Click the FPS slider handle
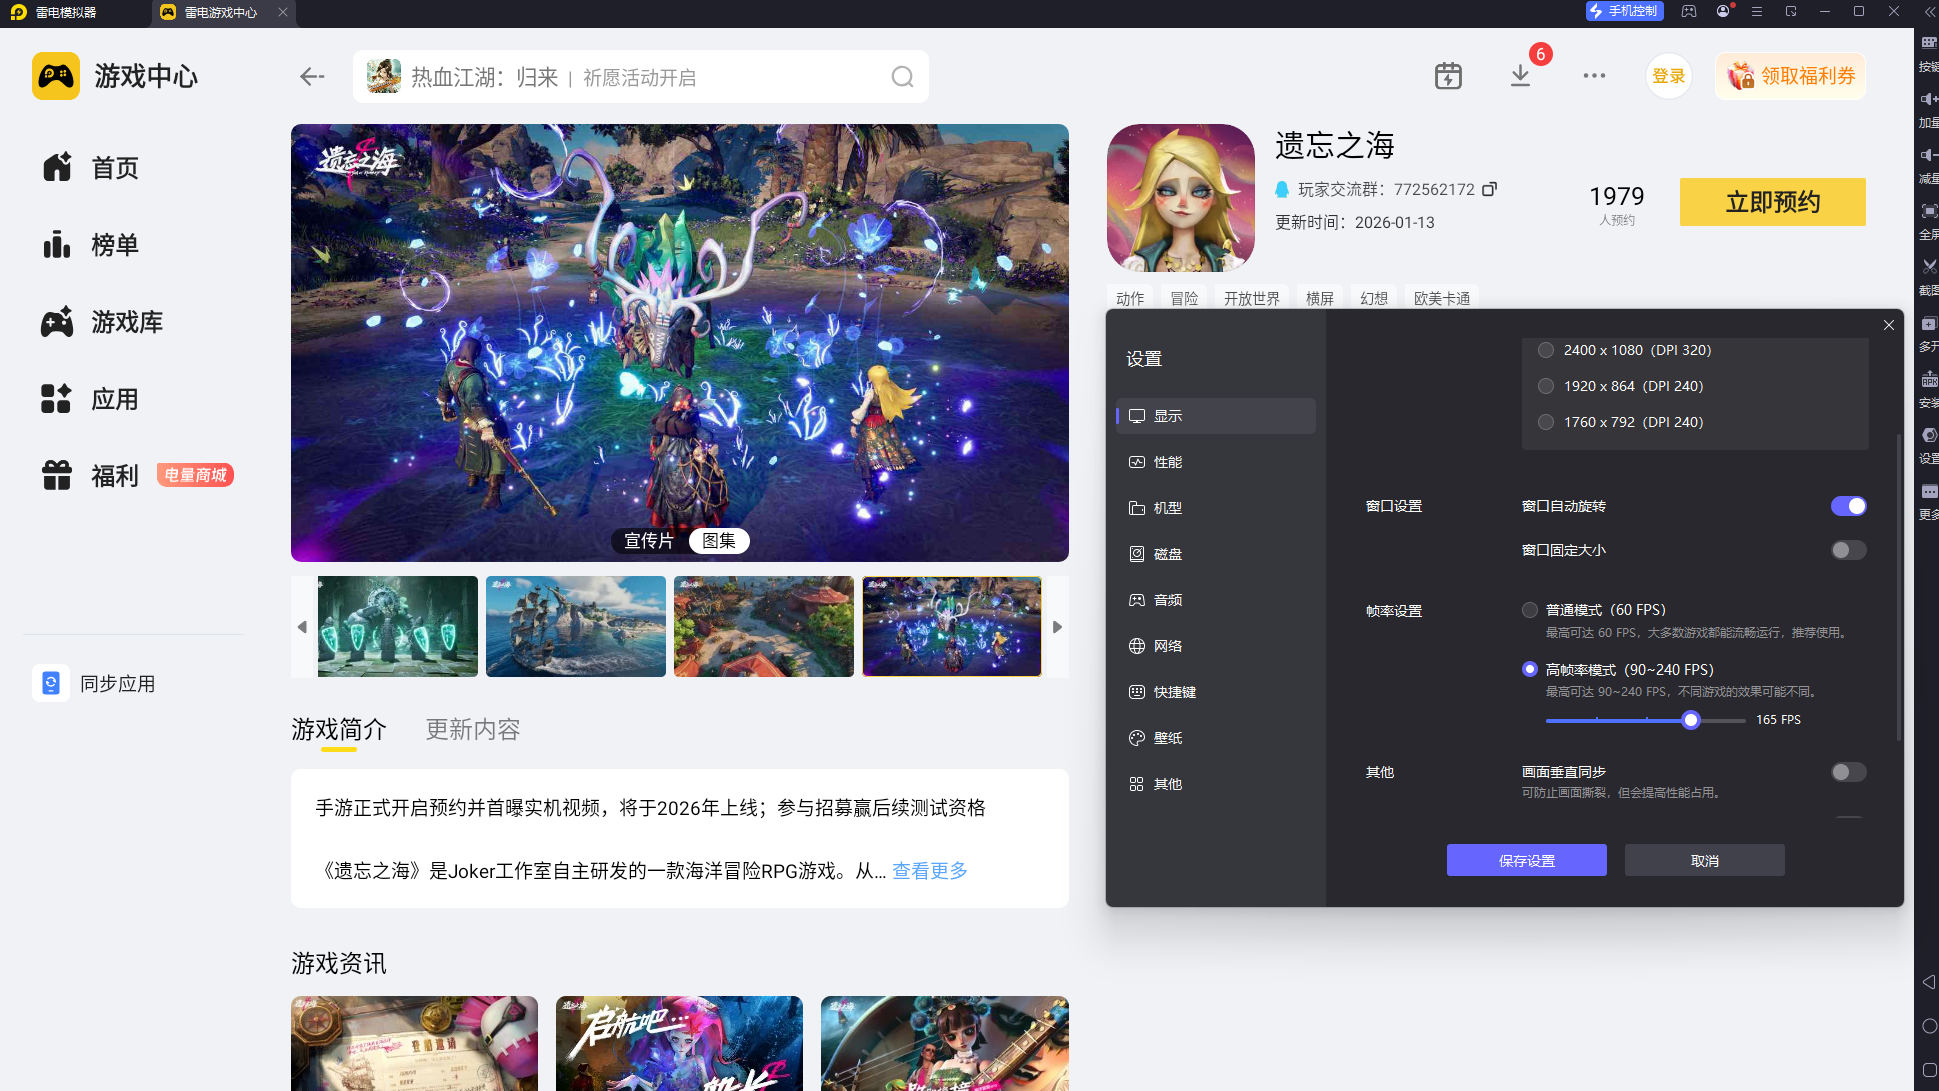1939x1091 pixels. point(1691,720)
